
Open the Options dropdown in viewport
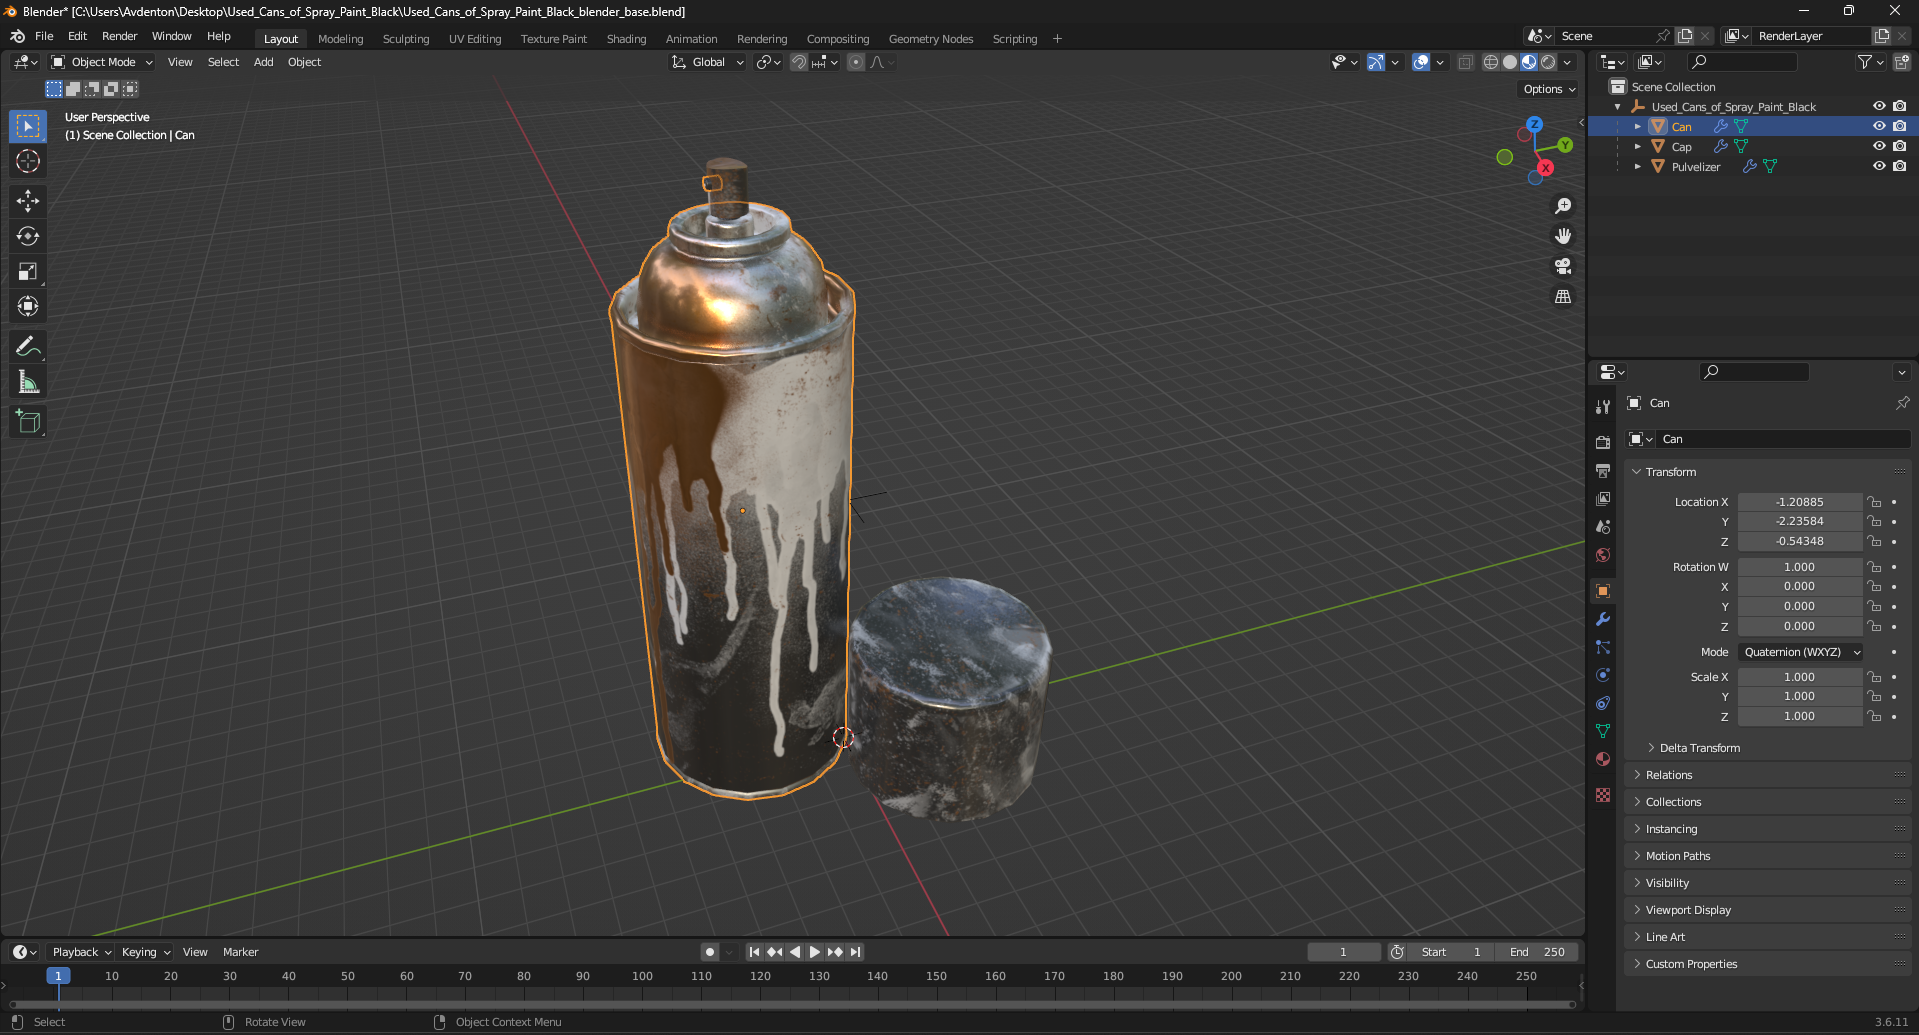1549,89
